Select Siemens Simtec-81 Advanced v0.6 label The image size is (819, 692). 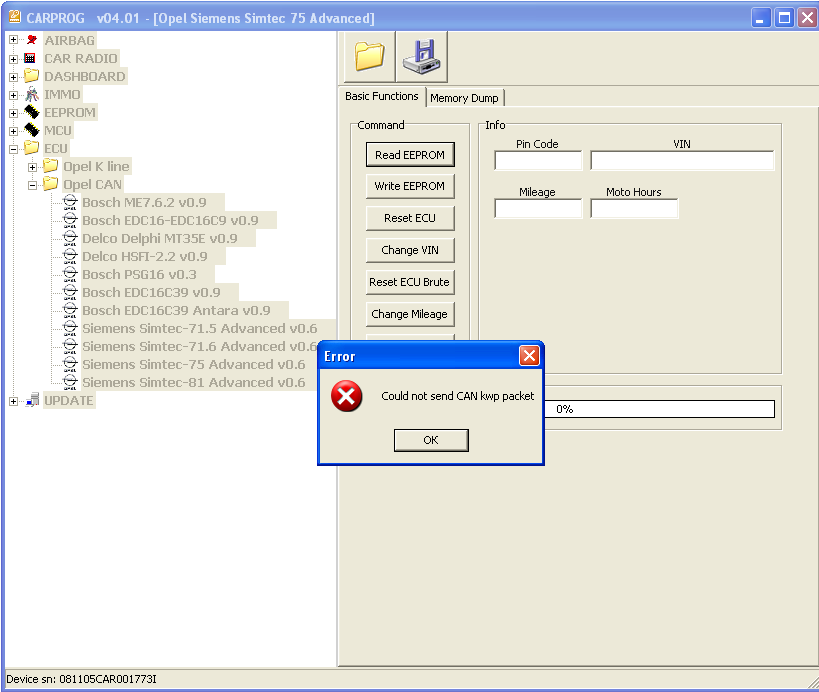194,382
